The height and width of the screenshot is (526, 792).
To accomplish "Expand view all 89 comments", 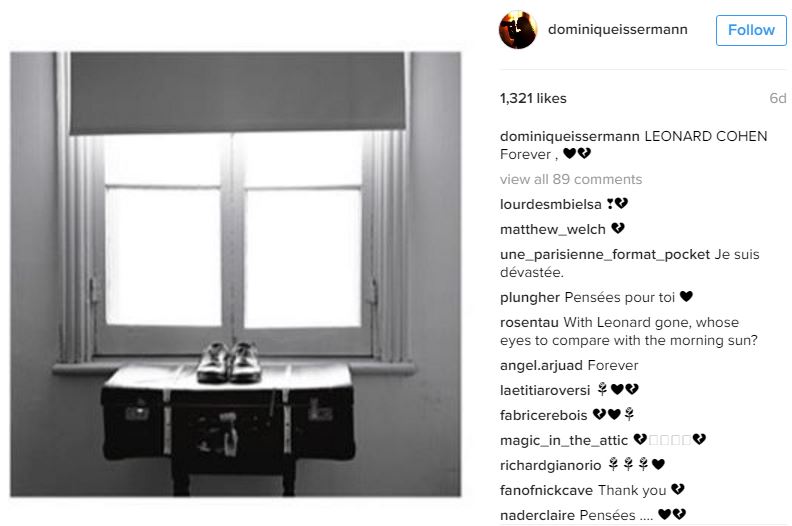I will pos(571,179).
